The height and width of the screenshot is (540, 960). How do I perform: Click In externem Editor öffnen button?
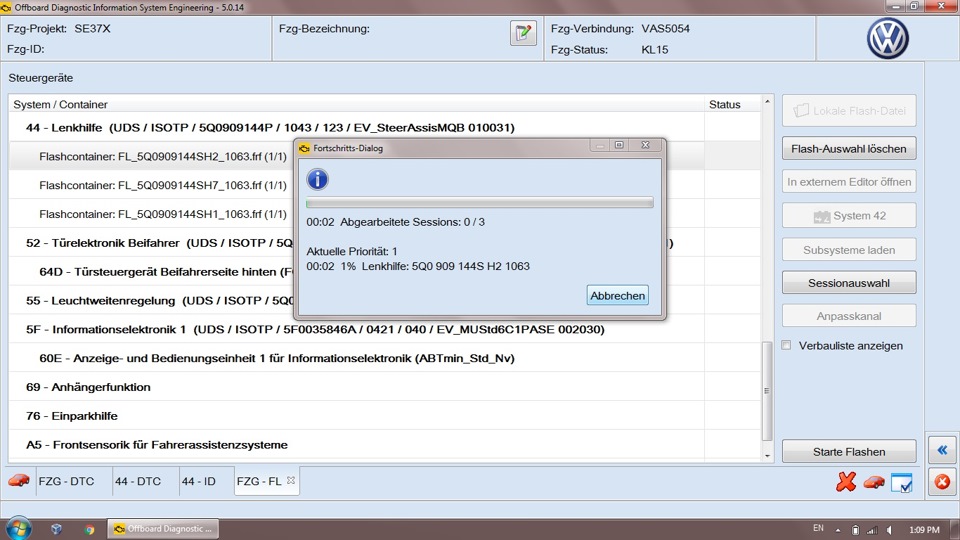pos(849,182)
